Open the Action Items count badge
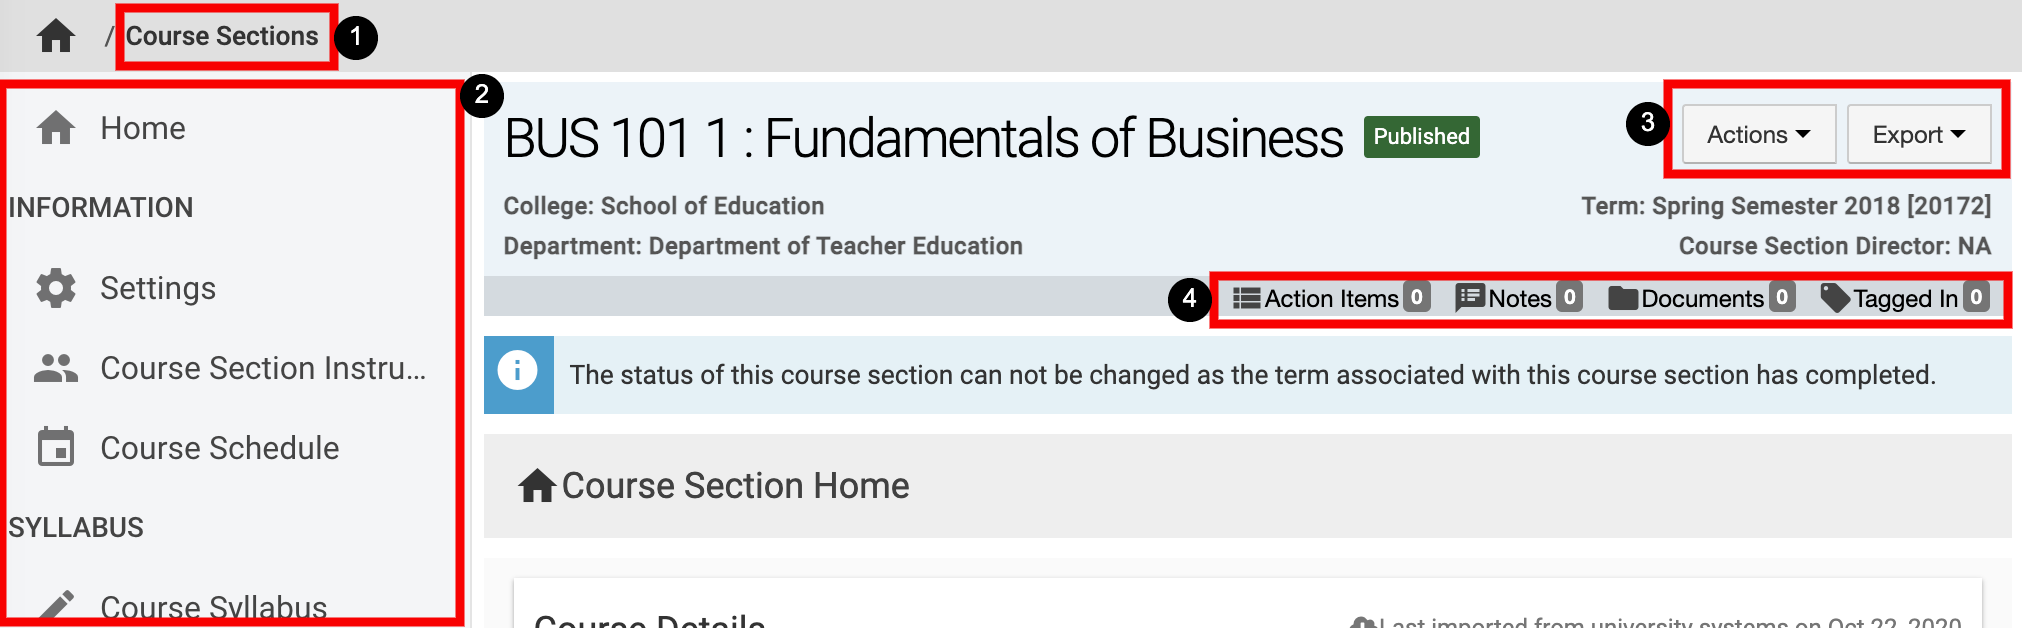Screen dimensions: 2022x628 (x=1416, y=297)
